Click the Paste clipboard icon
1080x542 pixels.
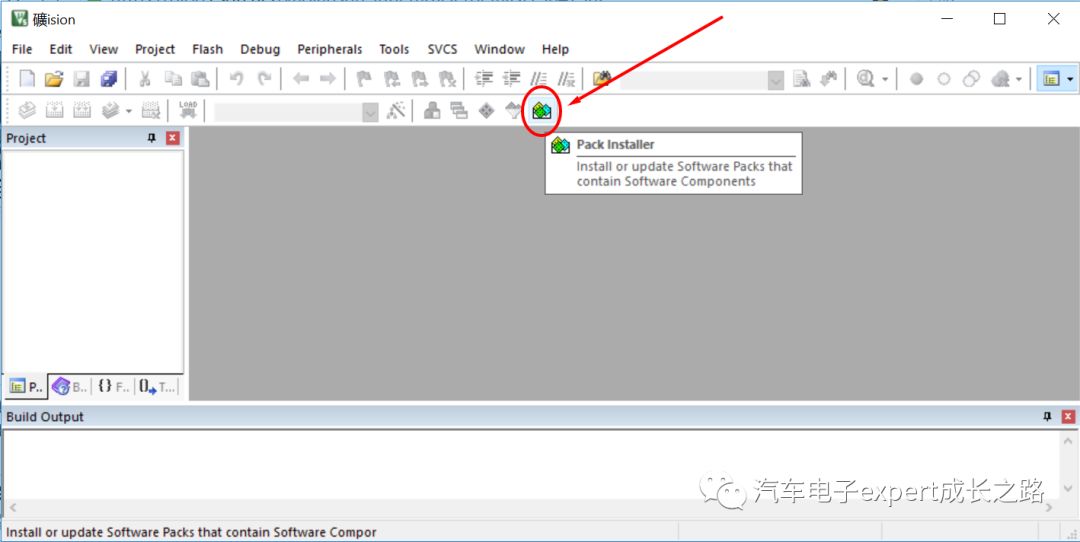[200, 79]
